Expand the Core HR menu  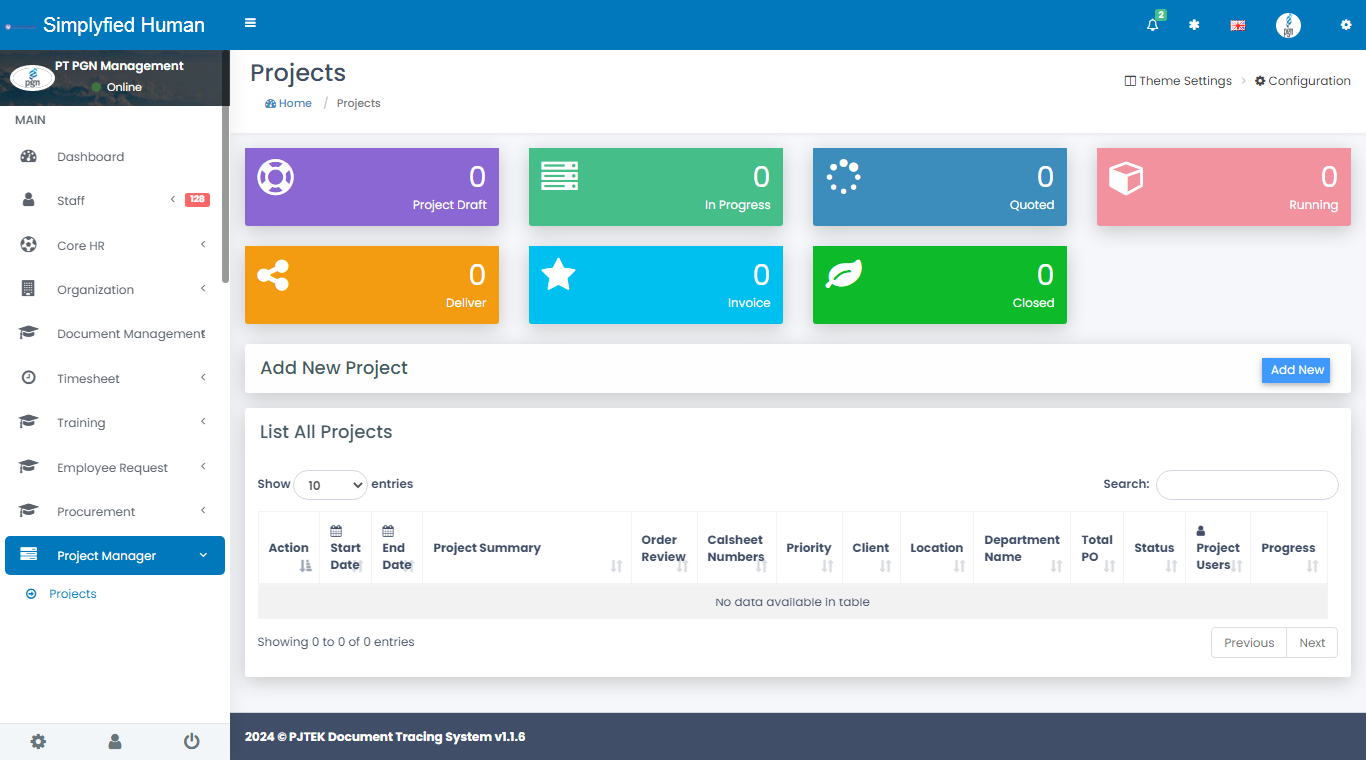coord(81,246)
